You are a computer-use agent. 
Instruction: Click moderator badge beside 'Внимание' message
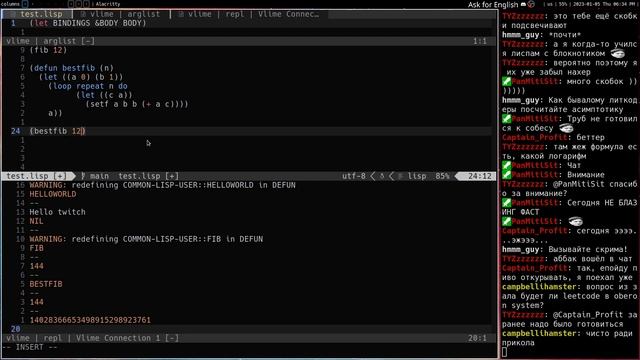507,175
